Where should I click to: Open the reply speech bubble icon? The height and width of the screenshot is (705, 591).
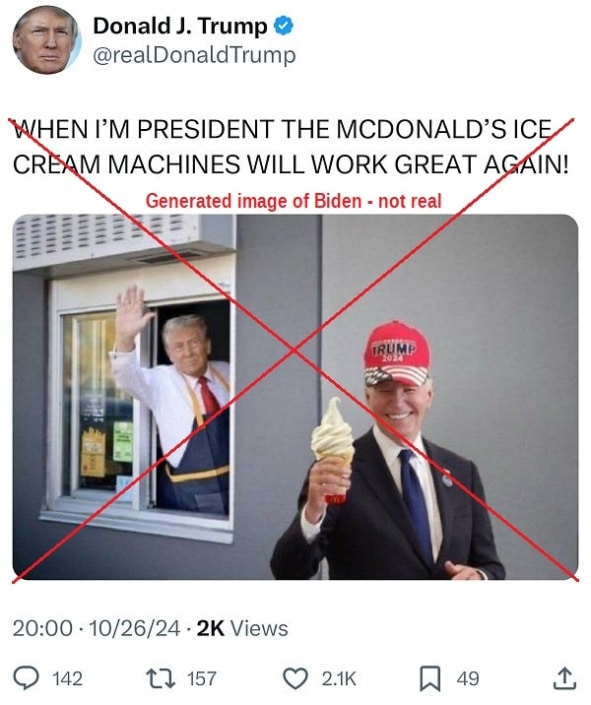(26, 678)
